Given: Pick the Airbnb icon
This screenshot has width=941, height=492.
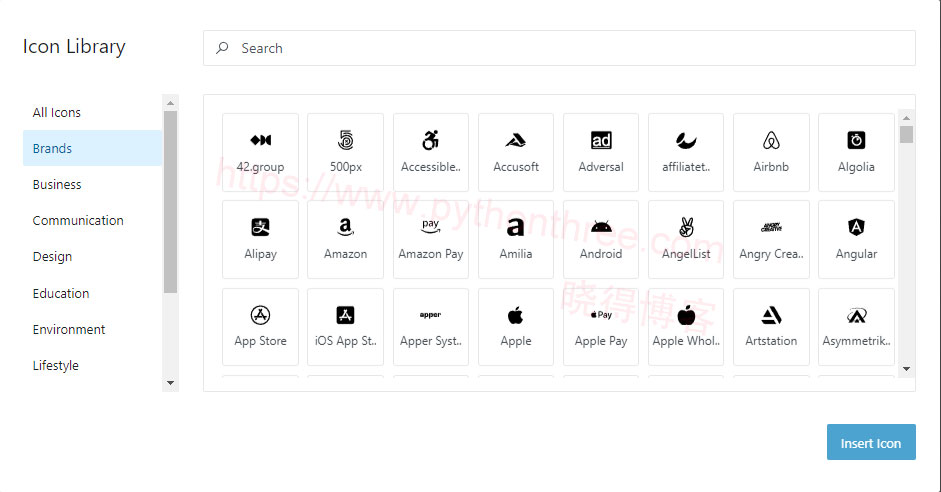Looking at the screenshot, I should (771, 152).
